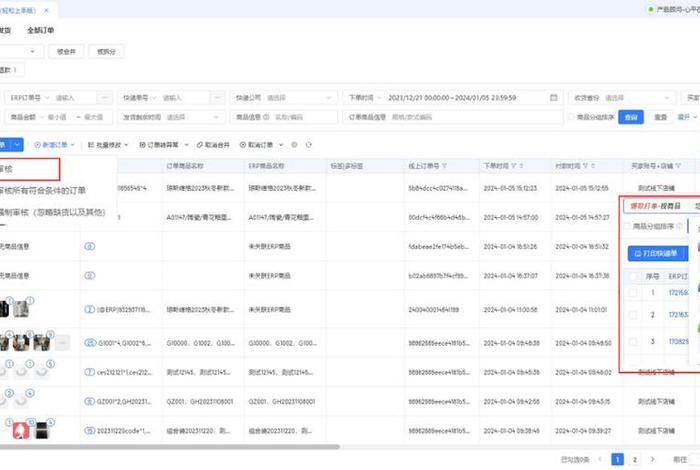Click filter icon on 线上订单号 column
Screen dimensions: 700x470
444,166
